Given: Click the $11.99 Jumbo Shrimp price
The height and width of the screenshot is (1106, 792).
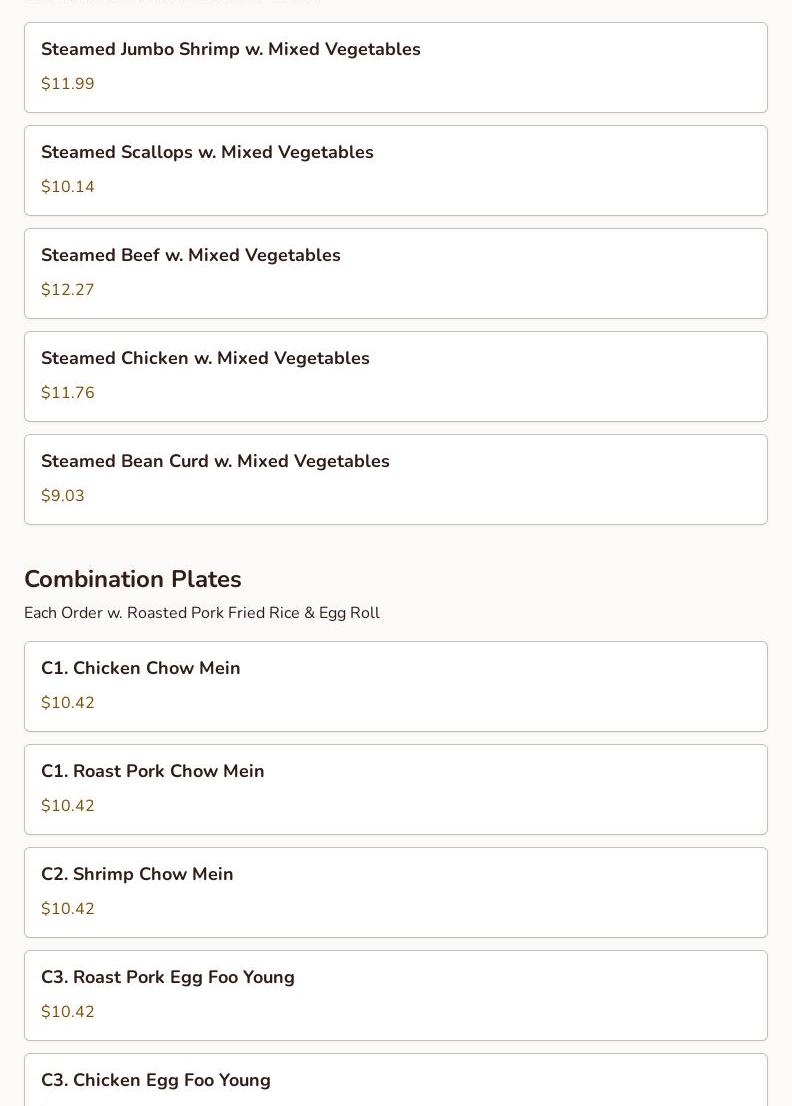Looking at the screenshot, I should point(68,84).
